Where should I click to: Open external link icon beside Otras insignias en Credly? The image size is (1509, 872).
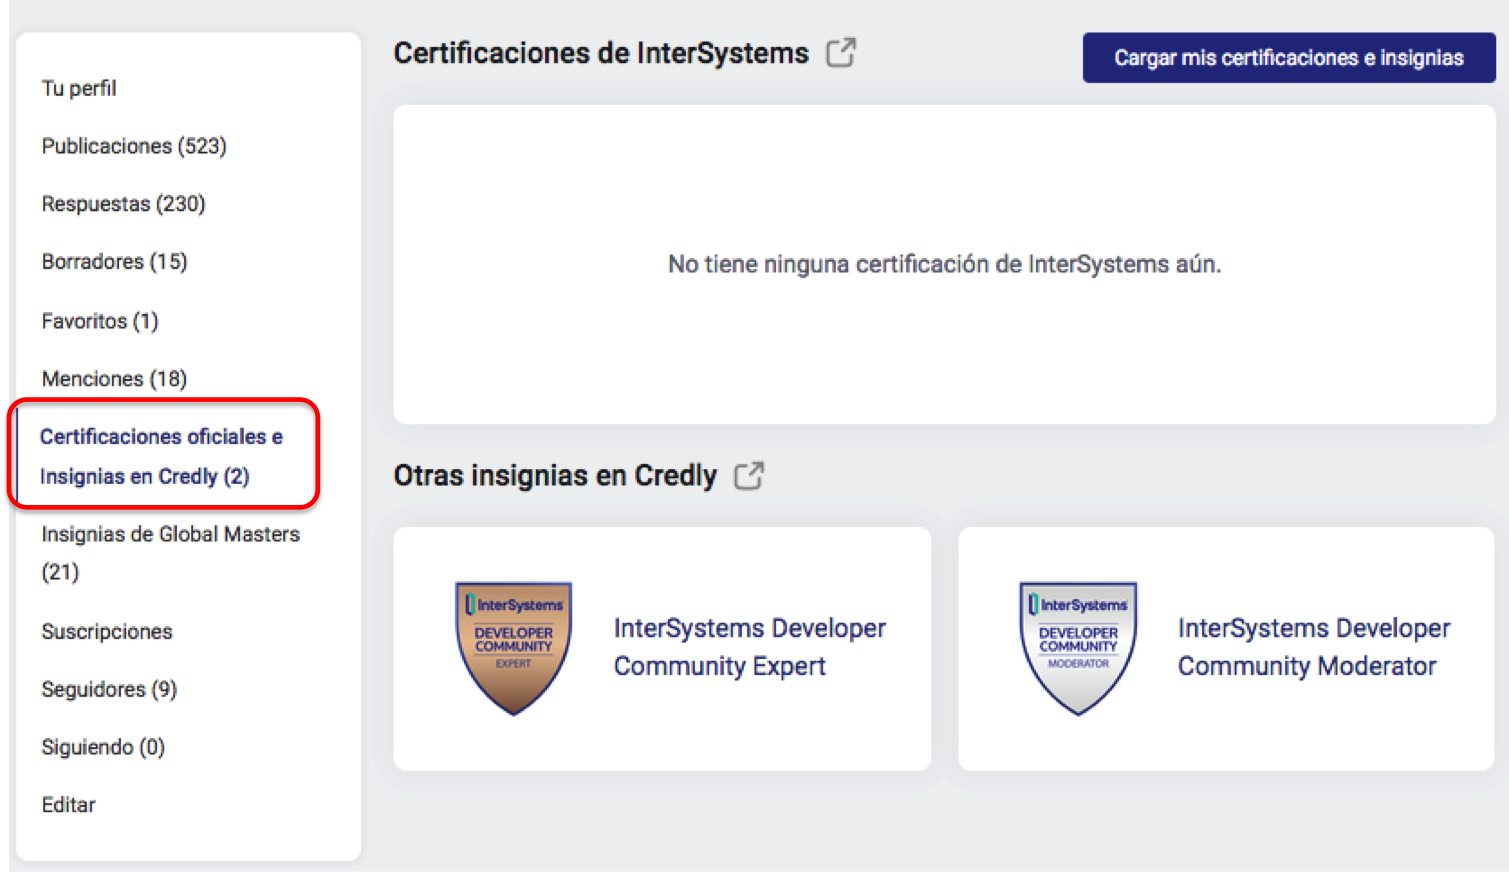pos(749,476)
